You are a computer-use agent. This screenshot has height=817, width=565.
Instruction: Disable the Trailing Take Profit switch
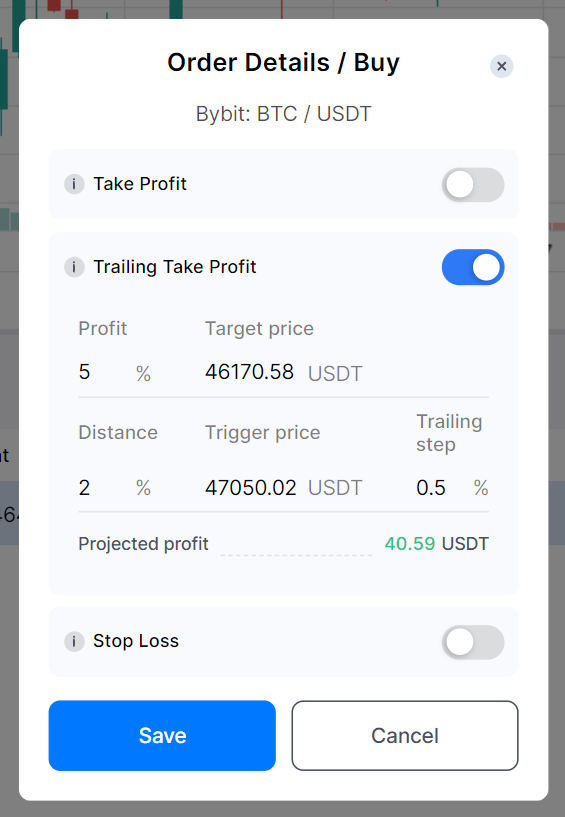pos(473,267)
